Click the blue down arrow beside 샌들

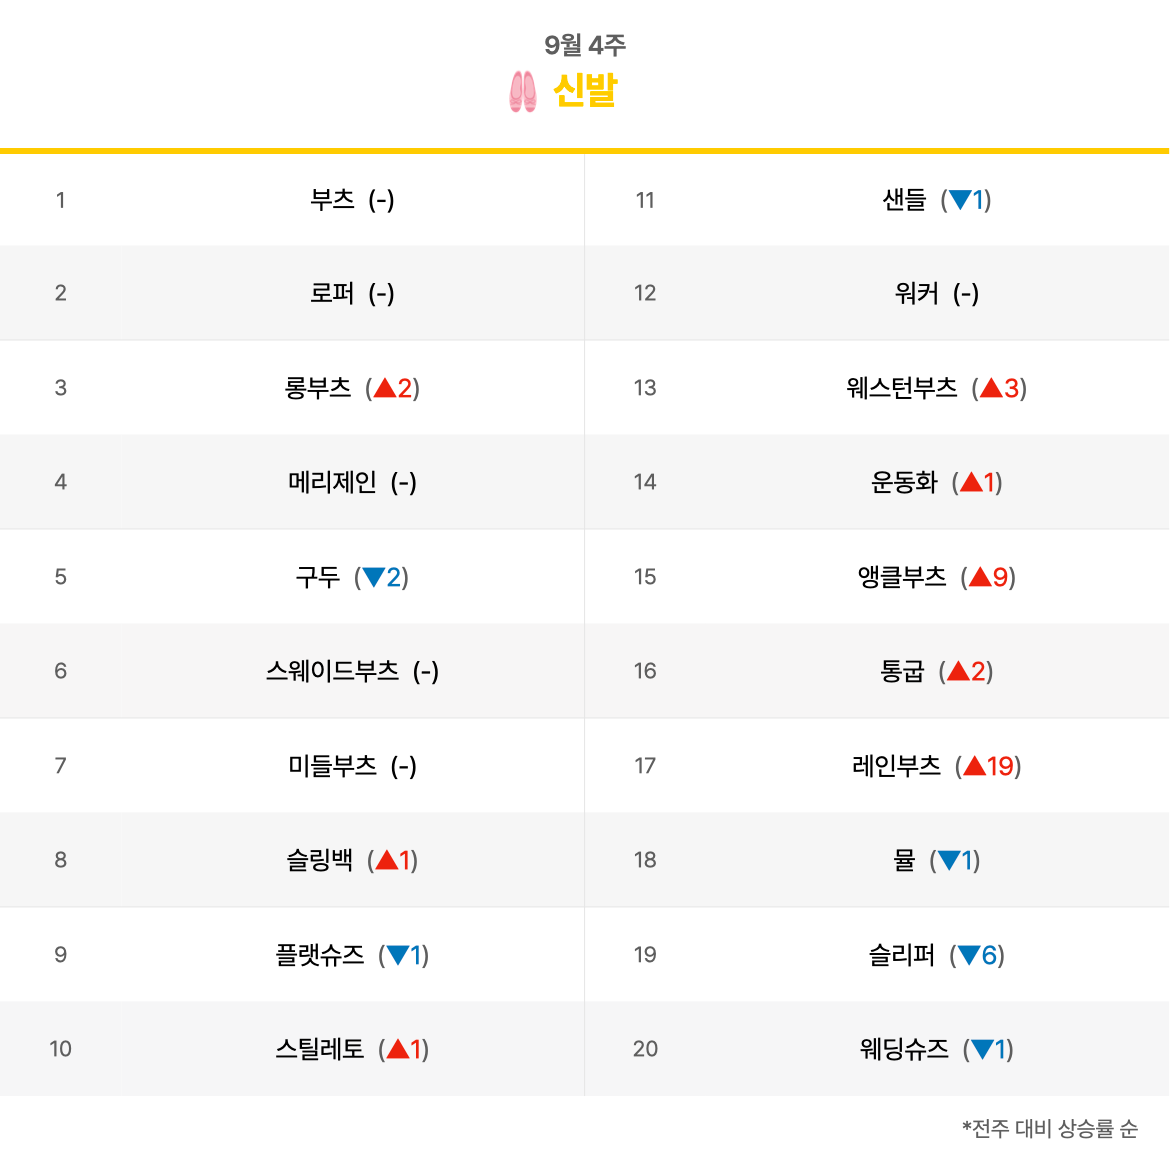click(x=960, y=199)
